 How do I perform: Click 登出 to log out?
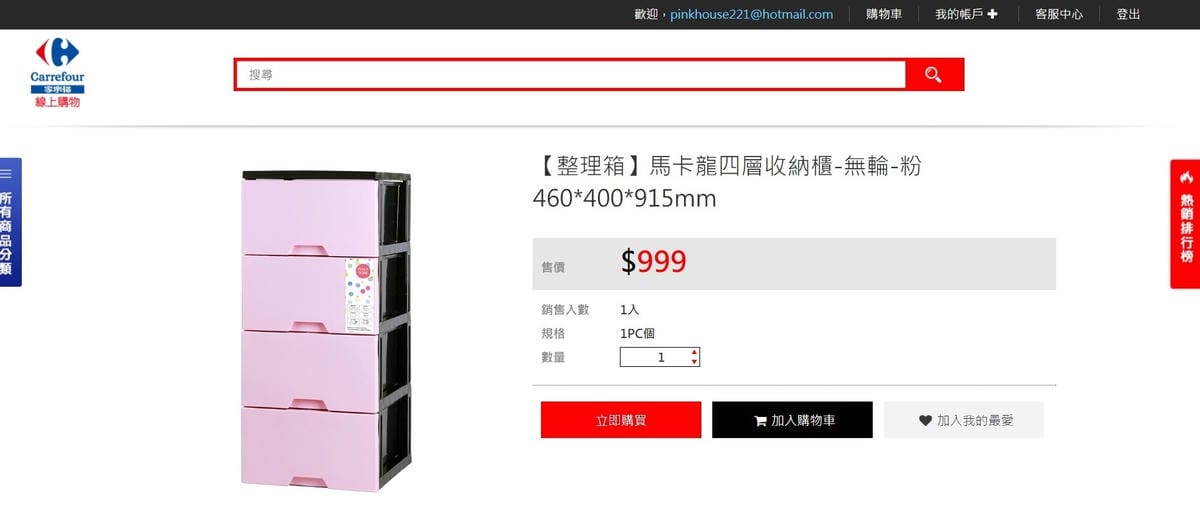[1128, 14]
